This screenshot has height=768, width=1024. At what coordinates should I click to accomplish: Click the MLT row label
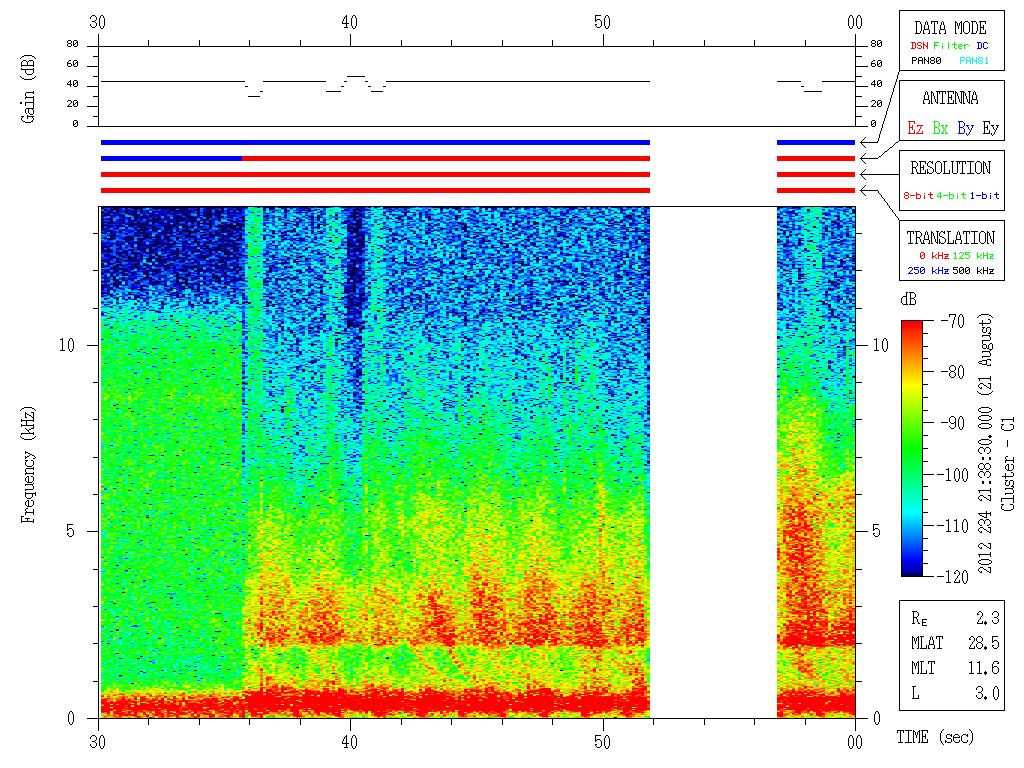point(923,668)
